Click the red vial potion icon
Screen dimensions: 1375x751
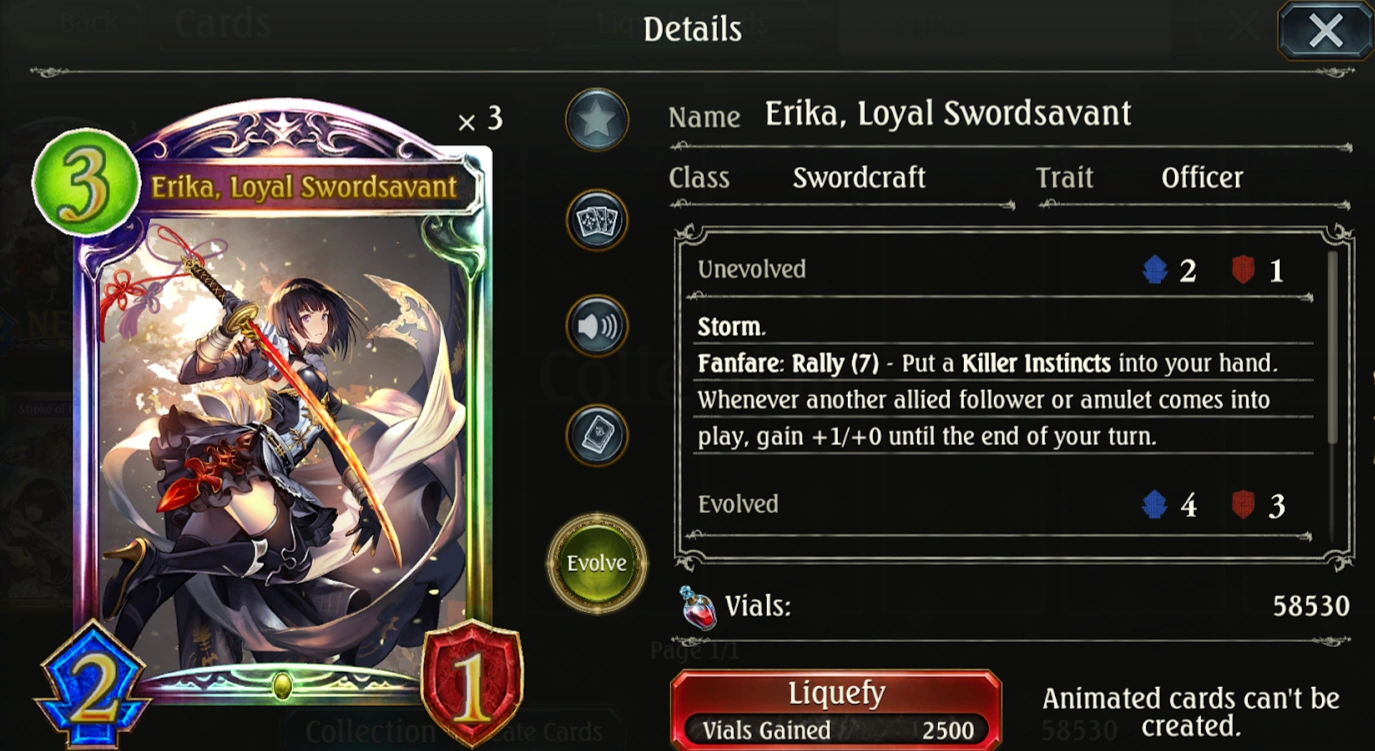697,607
